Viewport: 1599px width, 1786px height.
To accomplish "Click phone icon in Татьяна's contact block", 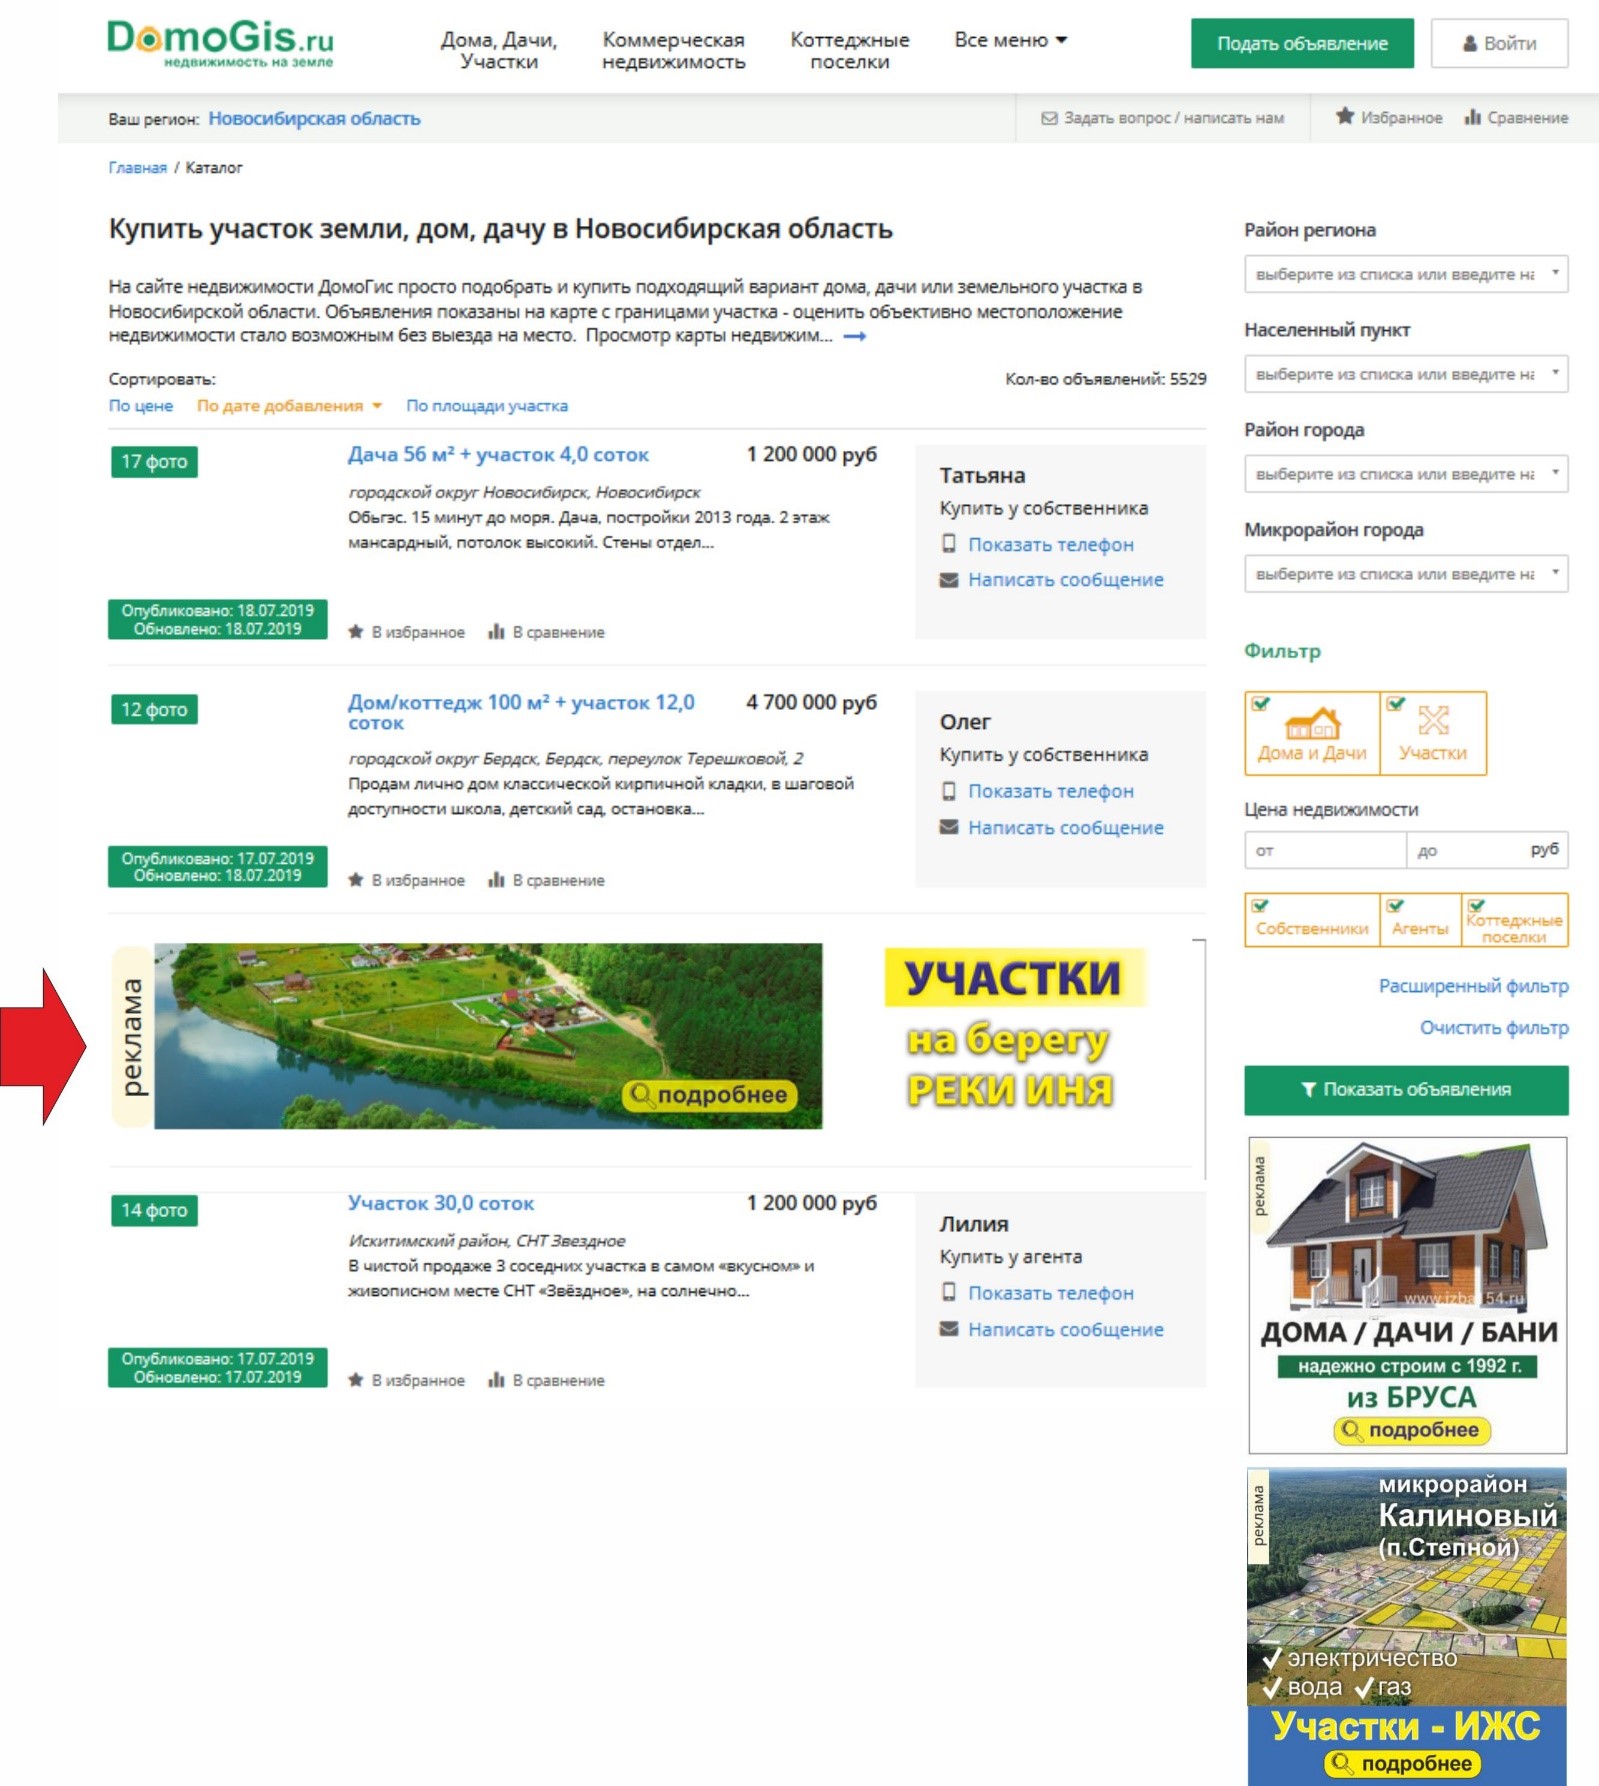I will point(949,544).
